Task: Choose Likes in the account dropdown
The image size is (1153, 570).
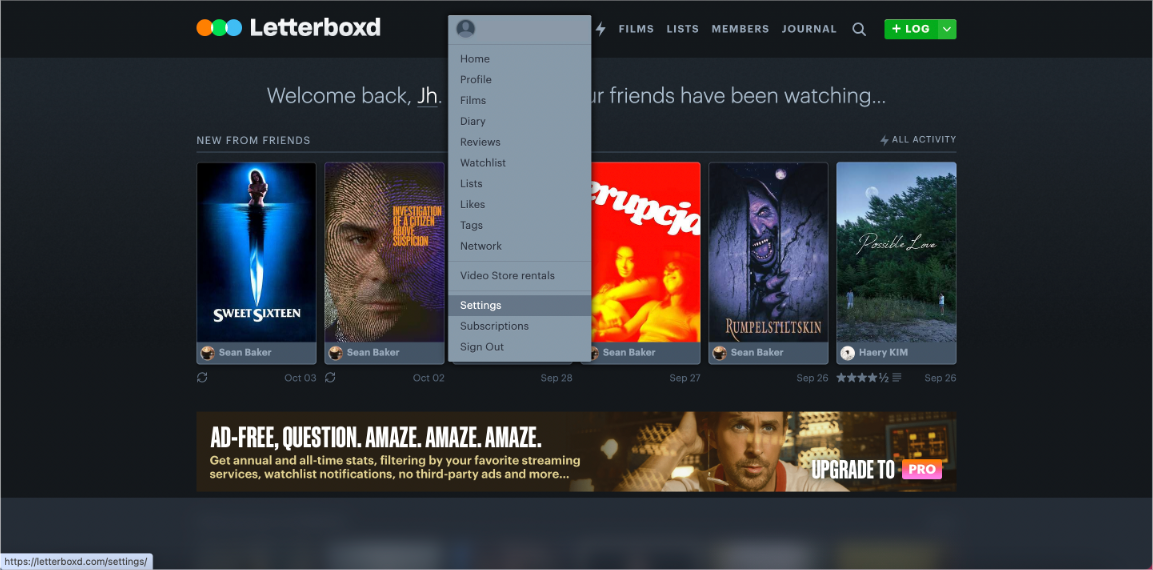Action: (x=519, y=204)
